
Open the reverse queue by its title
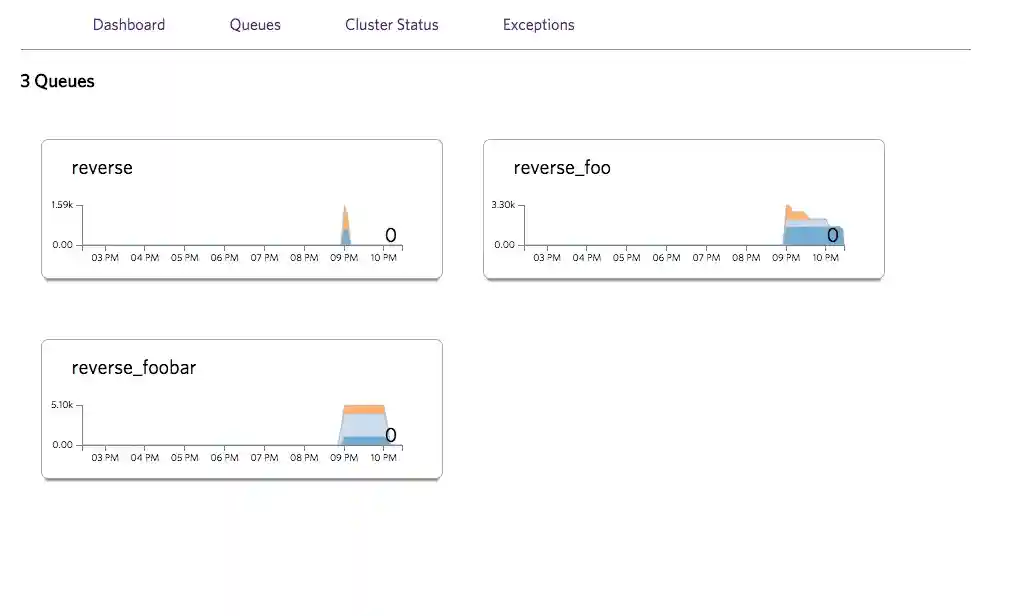click(x=102, y=168)
